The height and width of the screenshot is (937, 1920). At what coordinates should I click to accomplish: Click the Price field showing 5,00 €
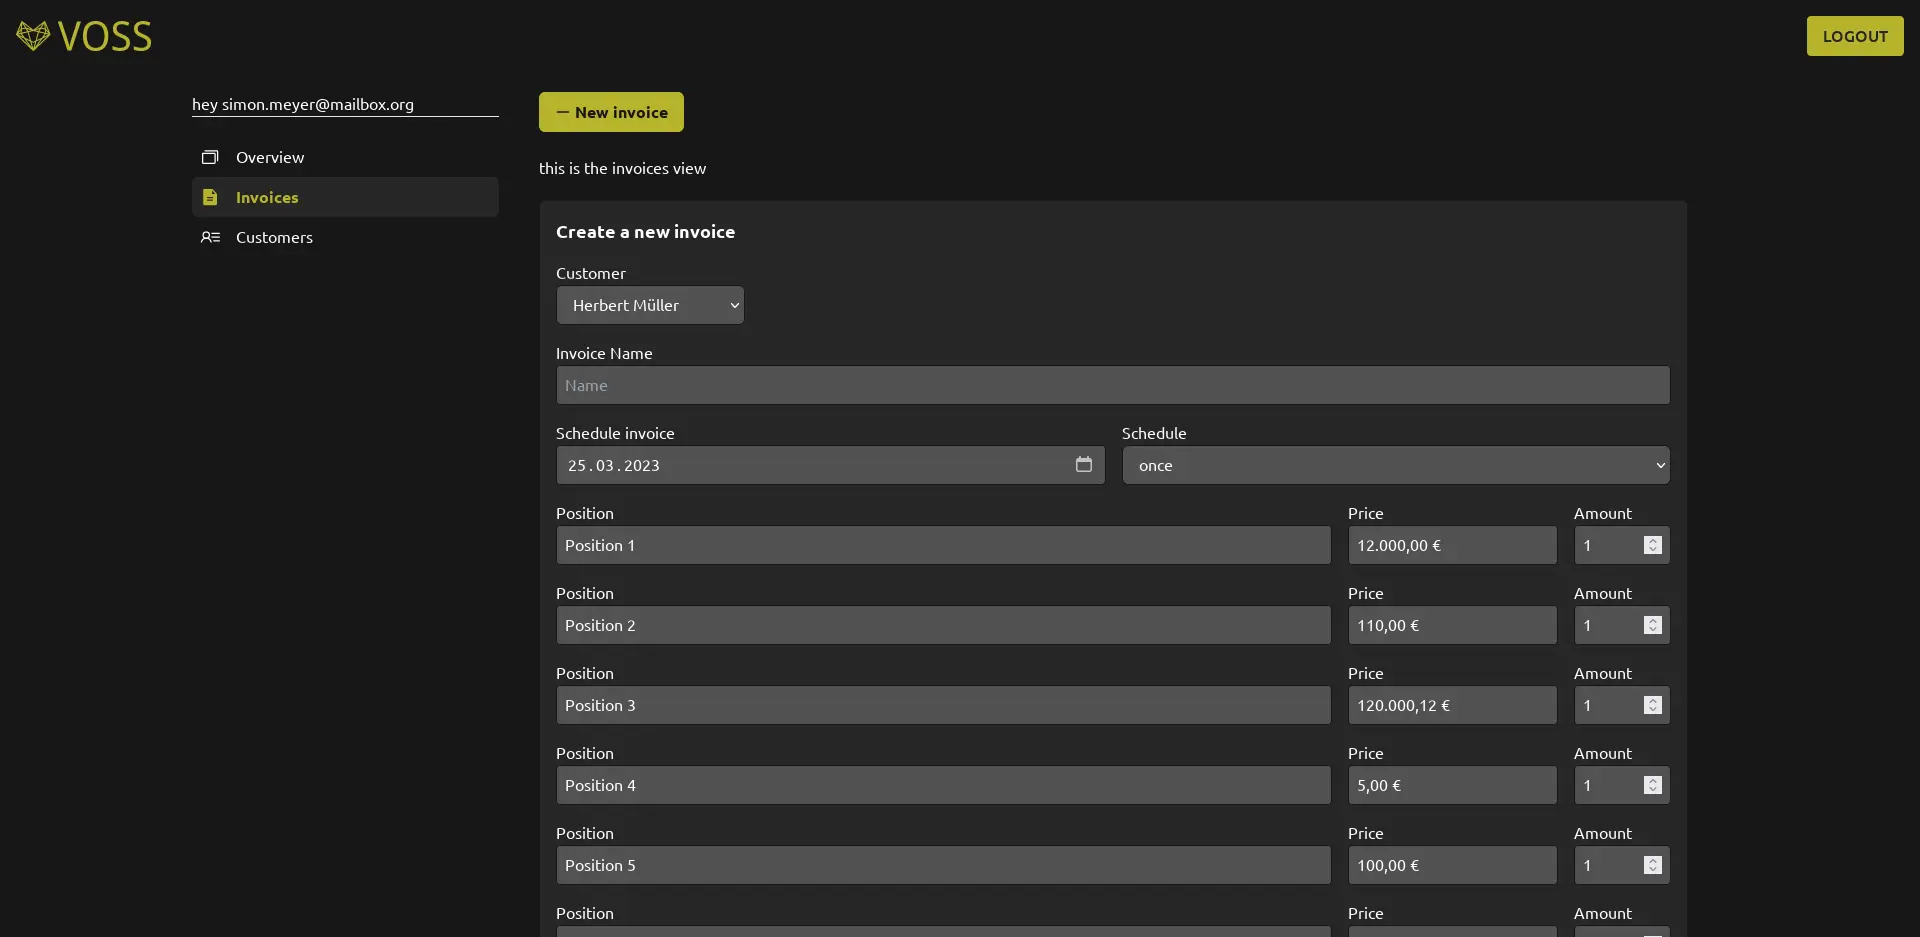(x=1452, y=785)
